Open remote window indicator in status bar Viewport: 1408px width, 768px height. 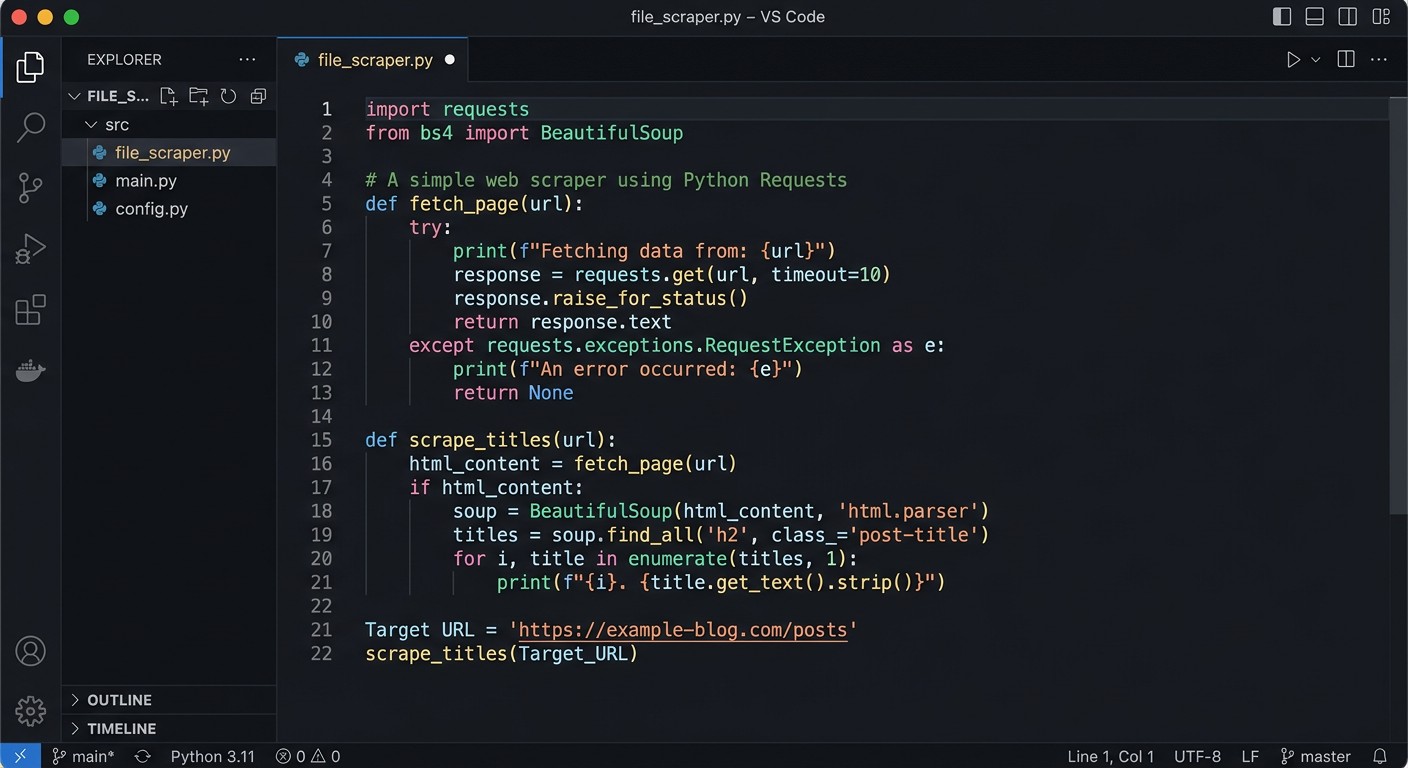[20, 756]
